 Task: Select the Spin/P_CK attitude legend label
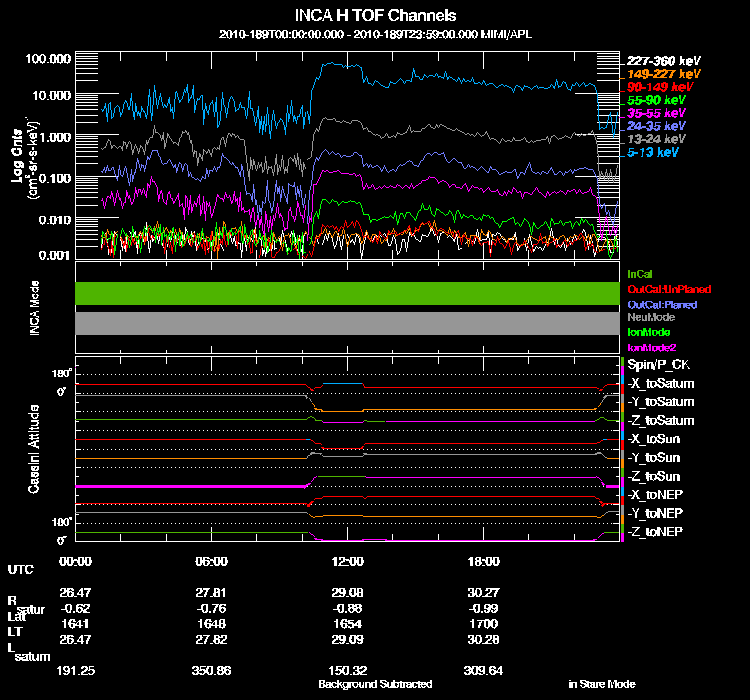[x=657, y=366]
